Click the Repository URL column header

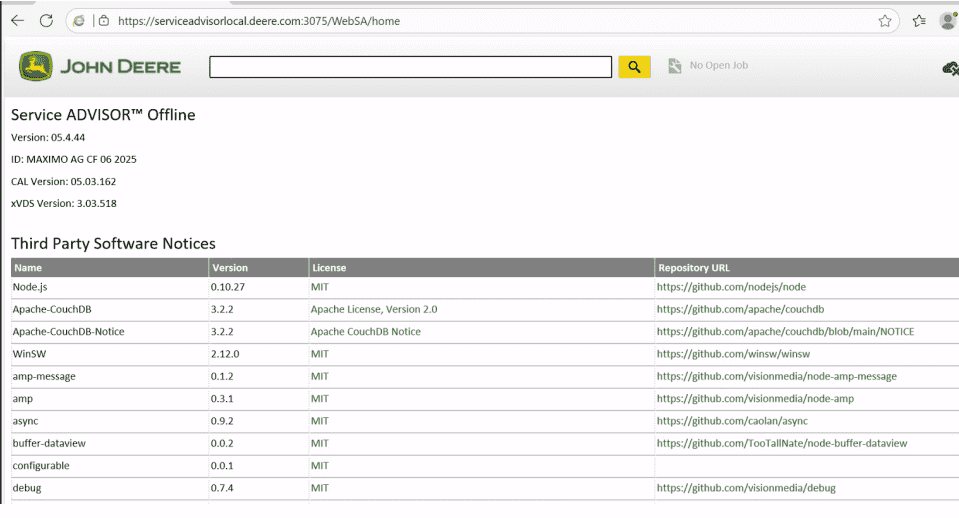(x=693, y=268)
